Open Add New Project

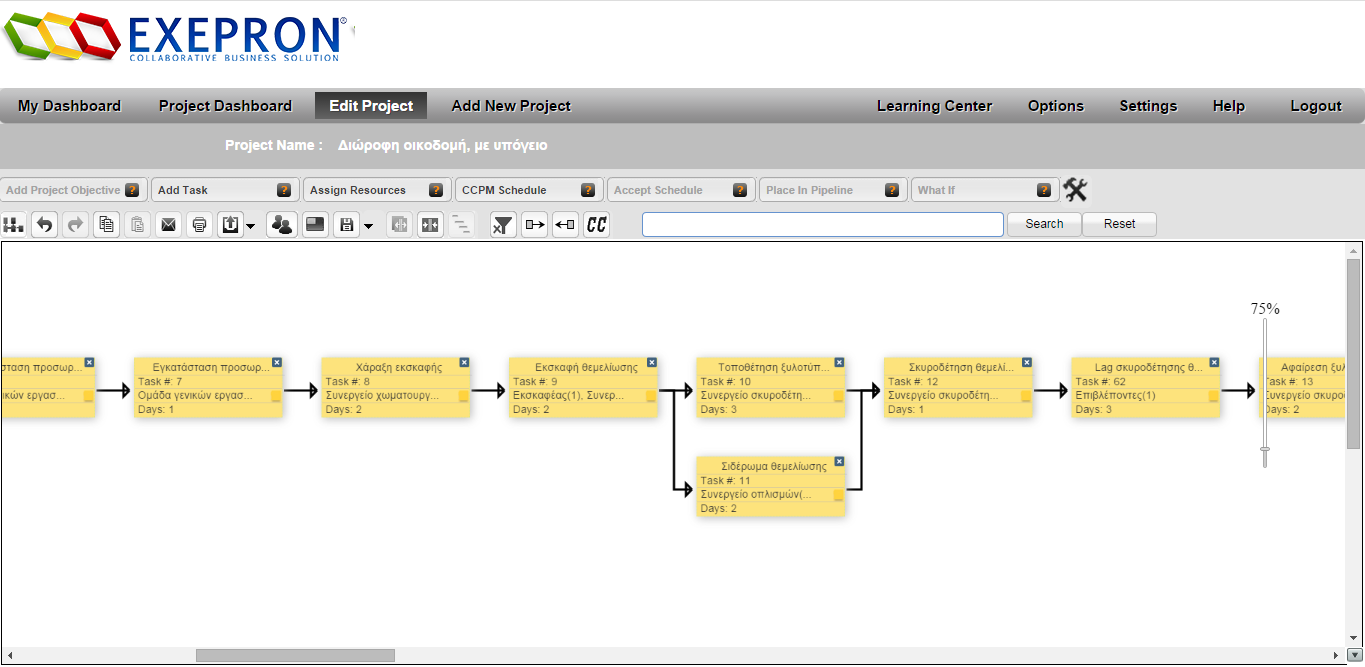511,106
